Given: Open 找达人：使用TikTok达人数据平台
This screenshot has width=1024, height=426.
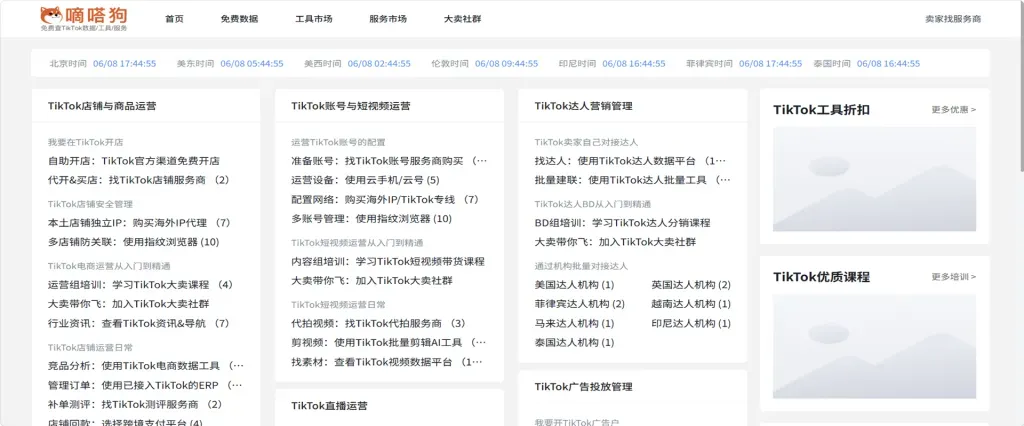Looking at the screenshot, I should (630, 161).
